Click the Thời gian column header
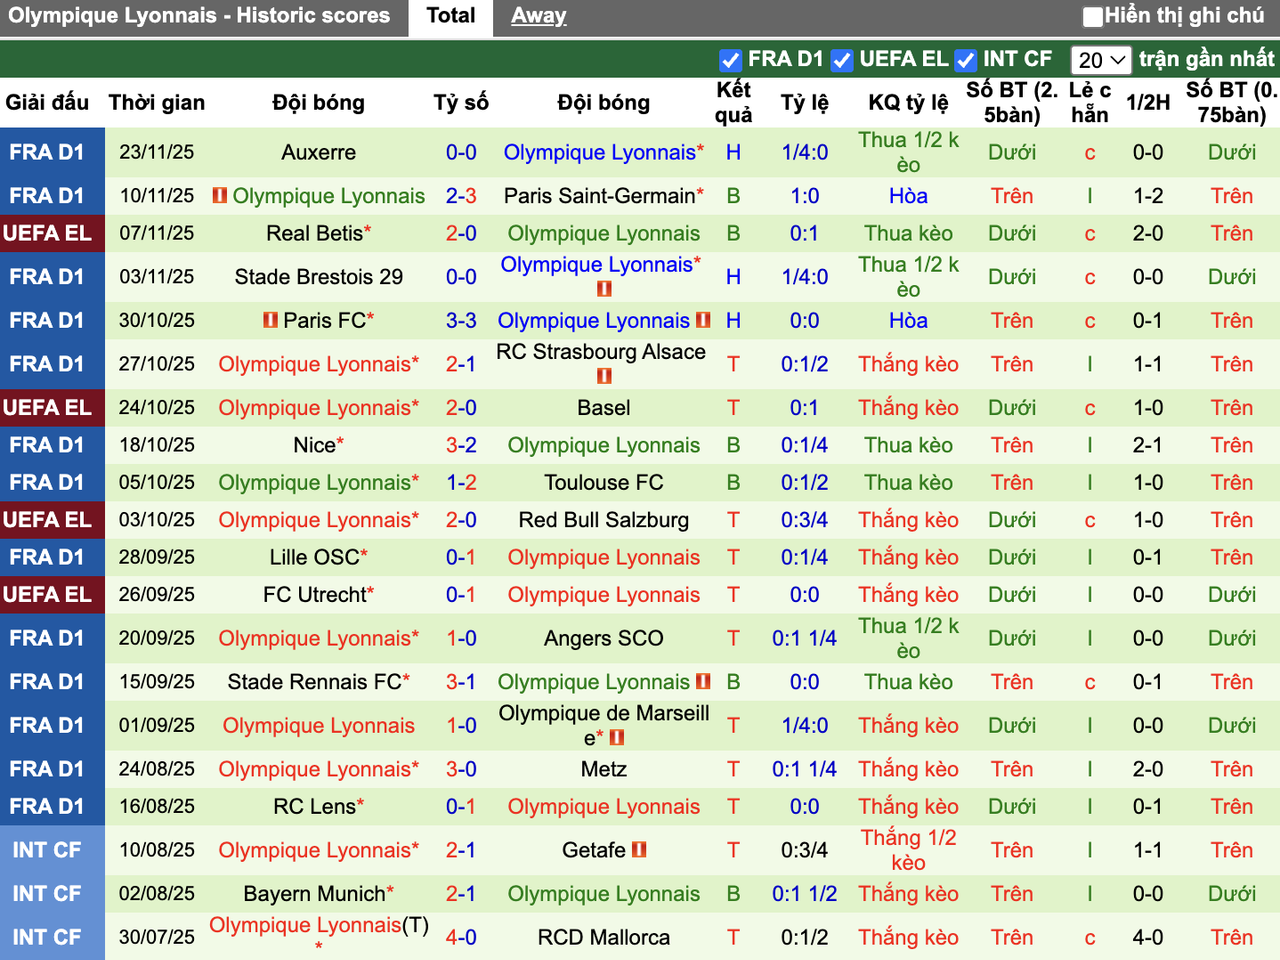This screenshot has height=960, width=1280. coord(157,103)
